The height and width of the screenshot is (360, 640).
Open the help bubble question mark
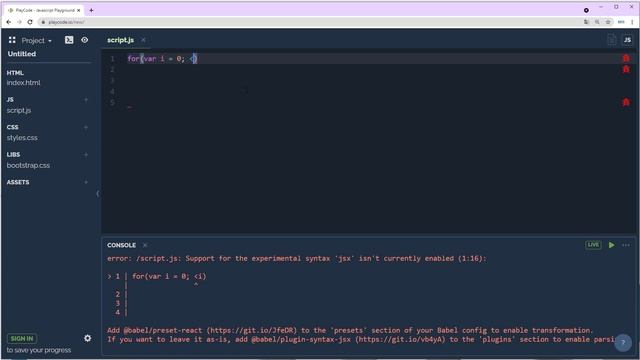click(x=623, y=343)
